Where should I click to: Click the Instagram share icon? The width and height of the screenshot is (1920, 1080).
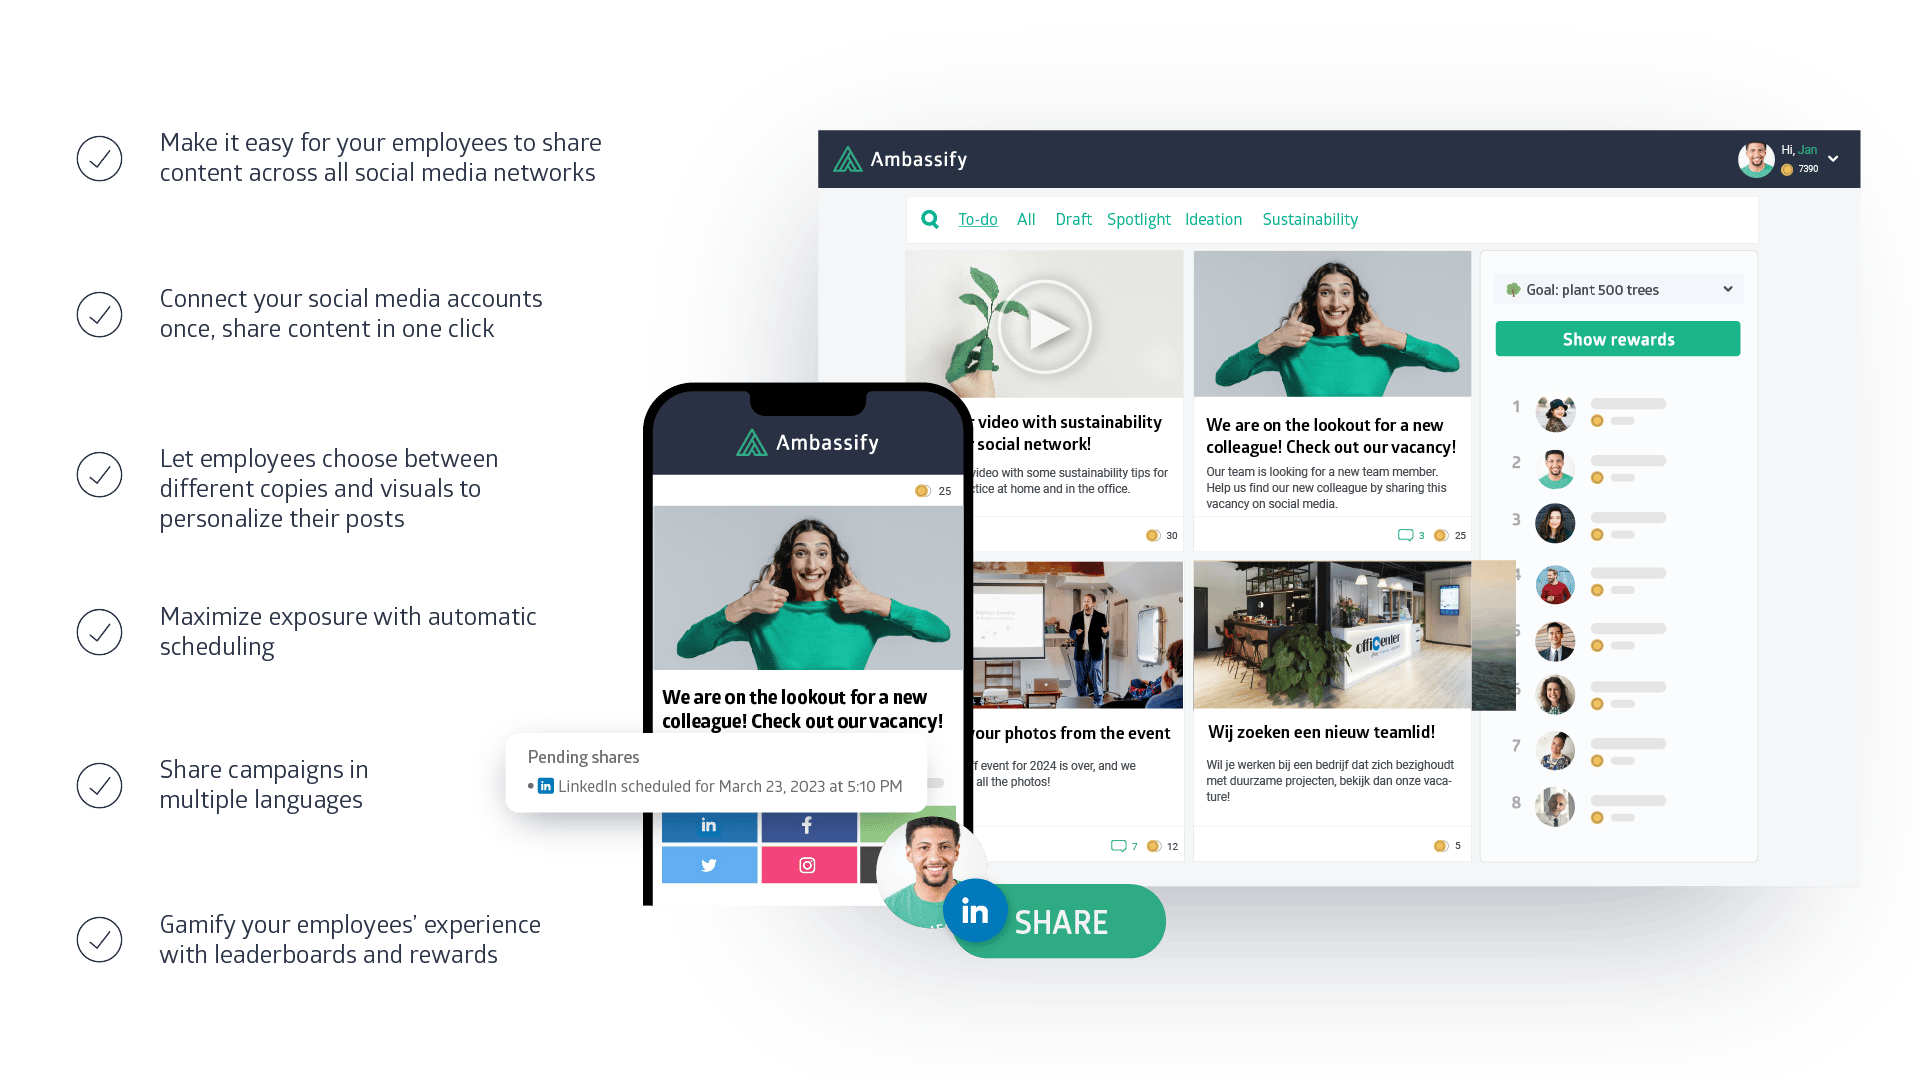click(807, 864)
